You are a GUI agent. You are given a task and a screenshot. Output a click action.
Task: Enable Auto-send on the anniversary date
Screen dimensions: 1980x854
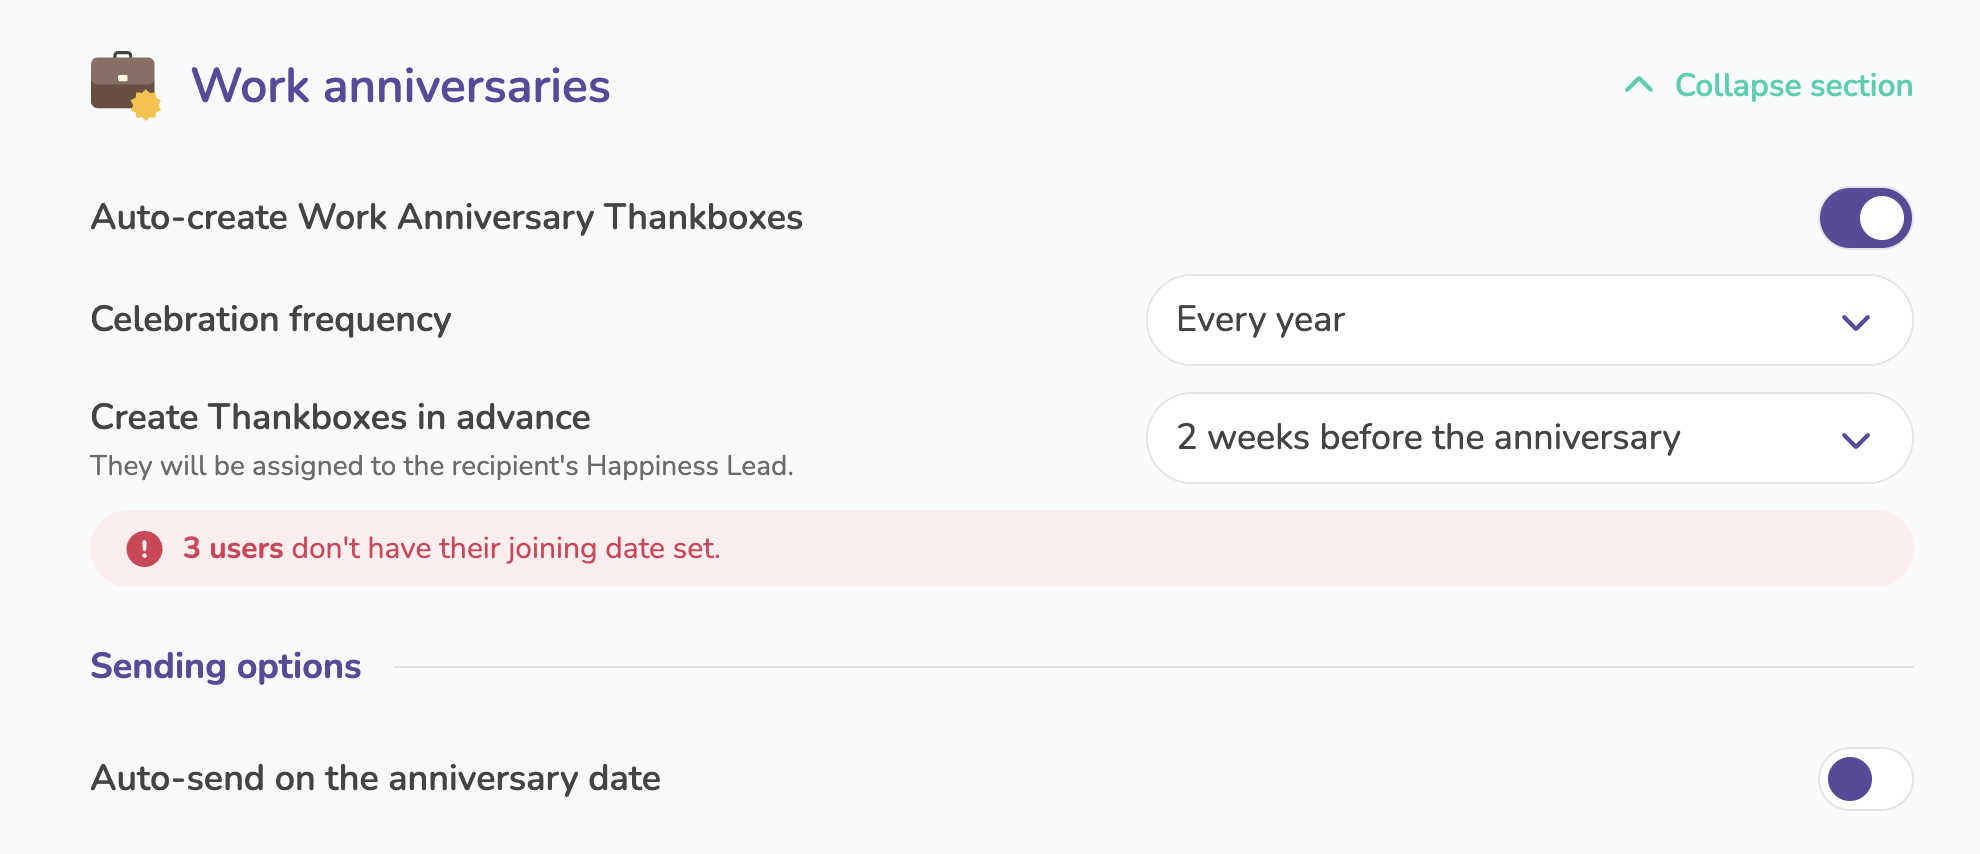[x=1865, y=779]
